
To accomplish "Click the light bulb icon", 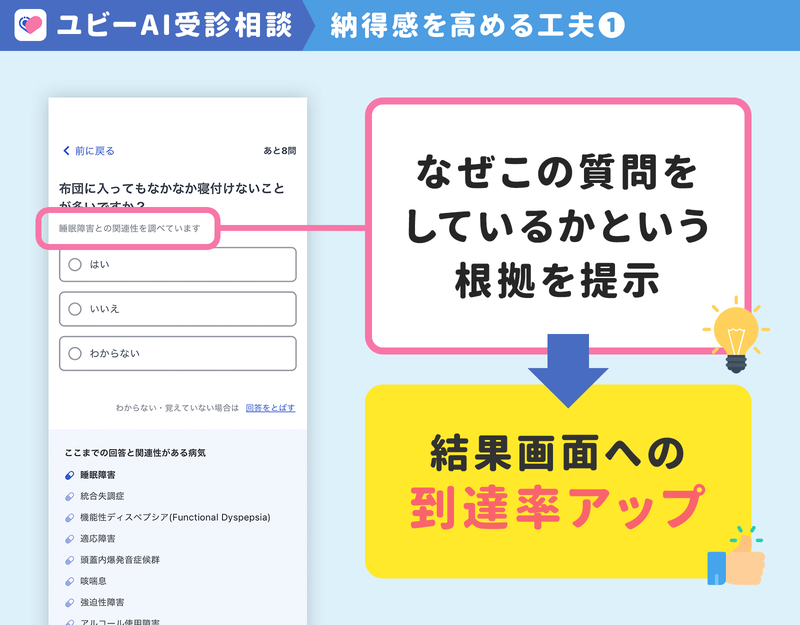I will click(x=736, y=335).
